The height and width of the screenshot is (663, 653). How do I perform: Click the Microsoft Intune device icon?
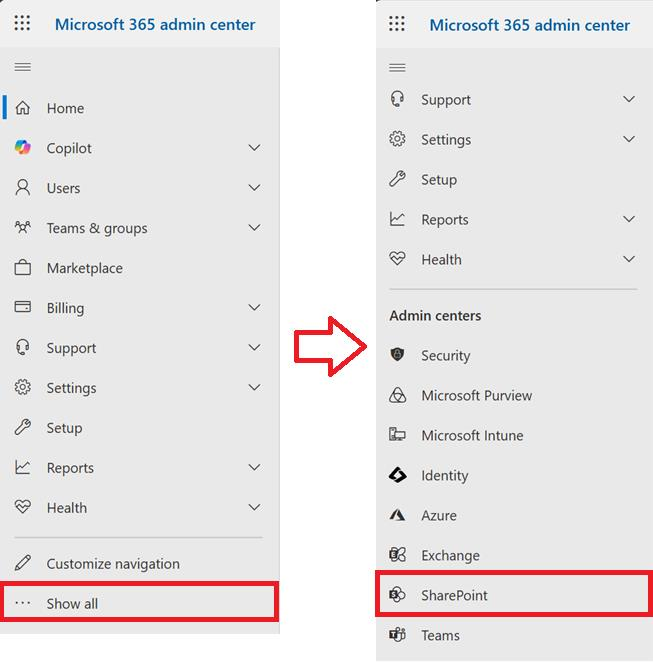pos(397,434)
